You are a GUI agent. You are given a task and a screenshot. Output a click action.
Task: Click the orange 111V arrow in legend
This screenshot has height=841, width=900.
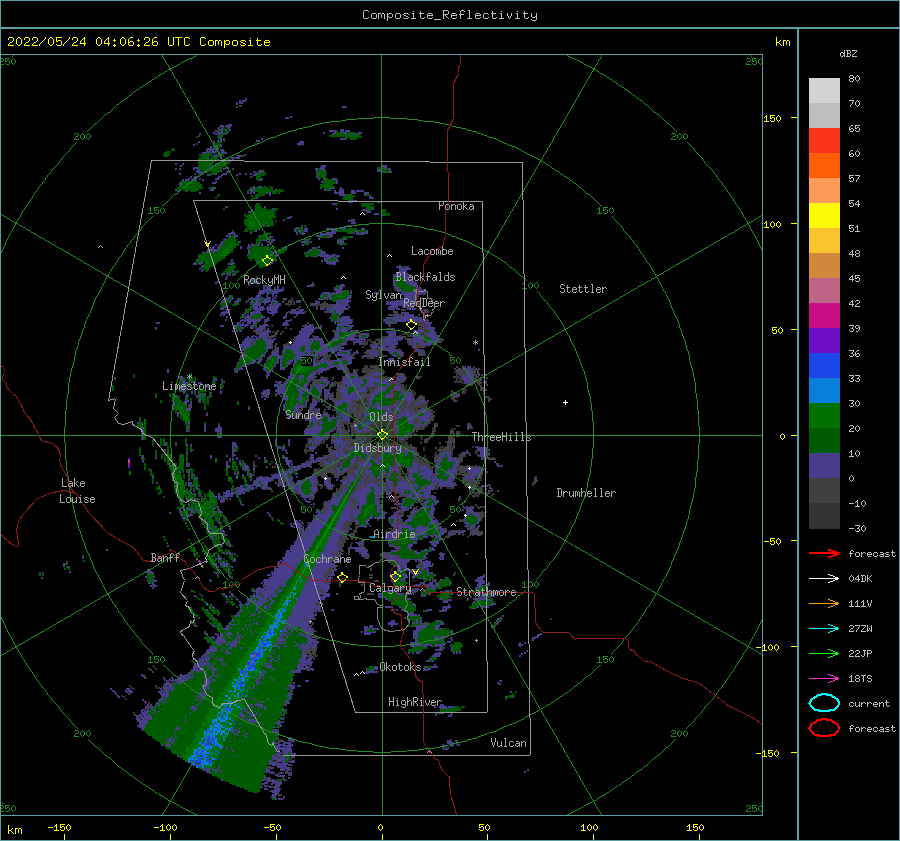(x=824, y=603)
